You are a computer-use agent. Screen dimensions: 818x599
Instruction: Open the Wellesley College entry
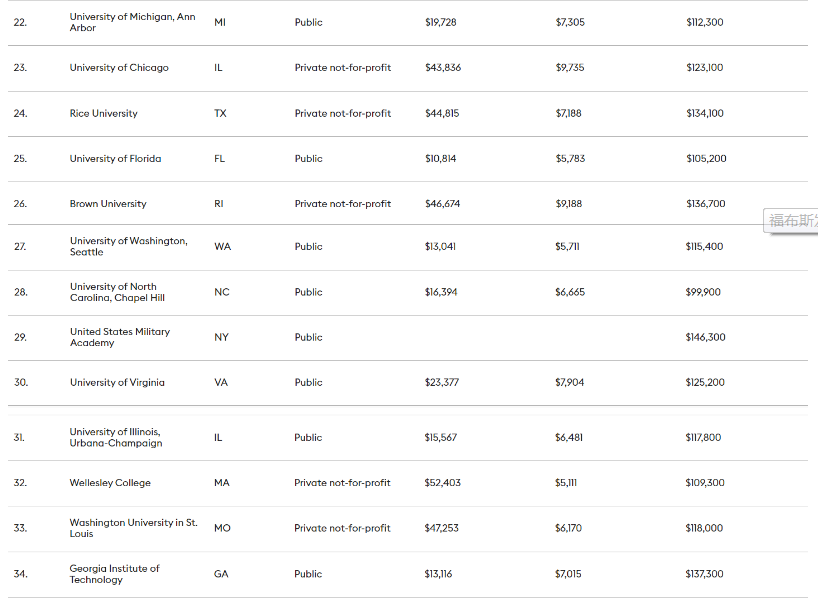[x=110, y=483]
